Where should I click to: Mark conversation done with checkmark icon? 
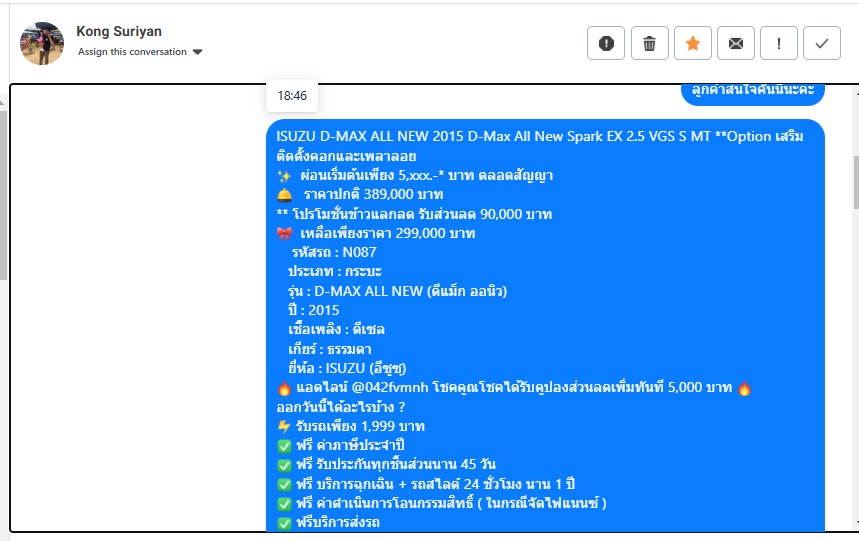822,43
